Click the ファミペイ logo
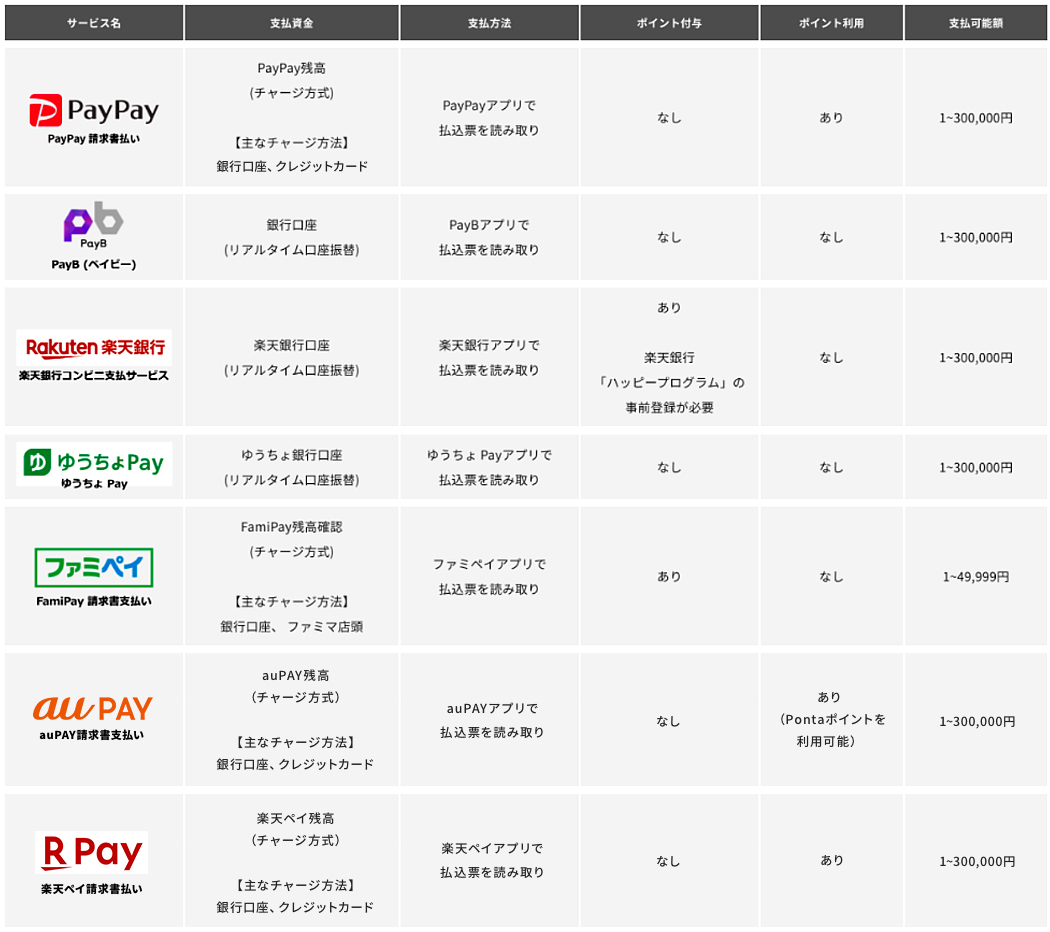The height and width of the screenshot is (932, 1050). point(94,568)
